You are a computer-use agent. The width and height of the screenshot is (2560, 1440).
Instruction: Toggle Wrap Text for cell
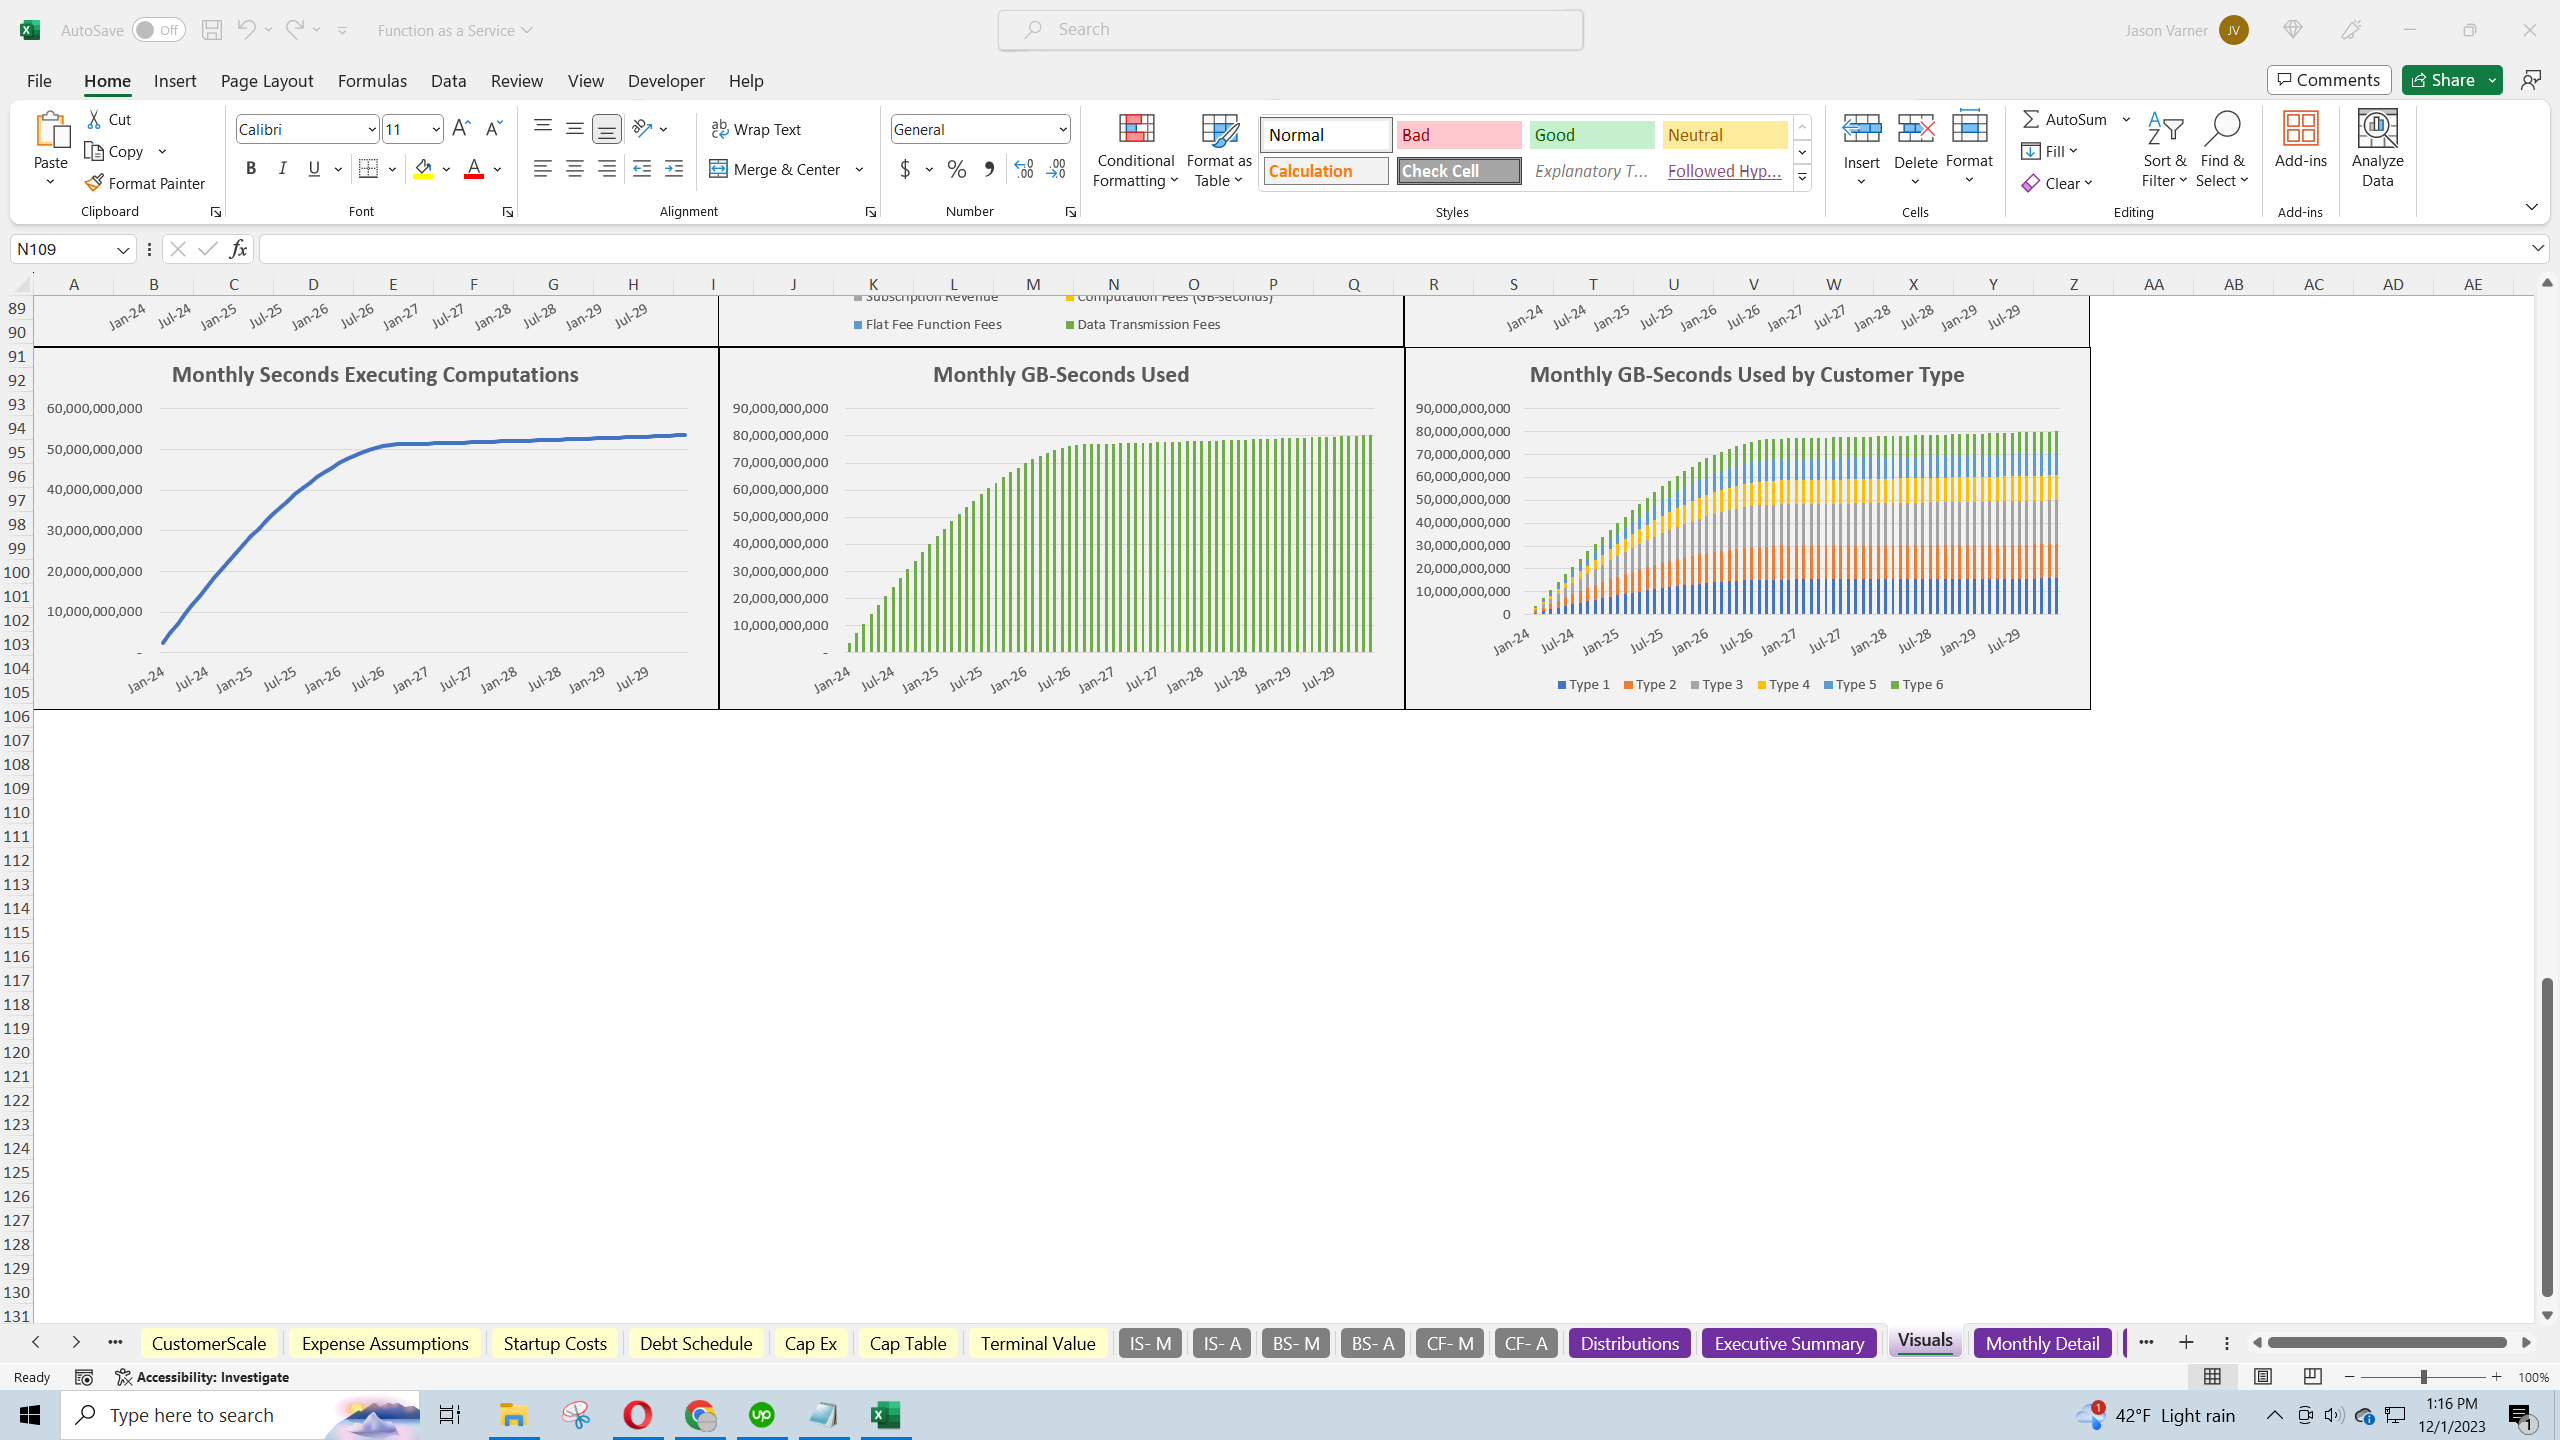point(756,129)
